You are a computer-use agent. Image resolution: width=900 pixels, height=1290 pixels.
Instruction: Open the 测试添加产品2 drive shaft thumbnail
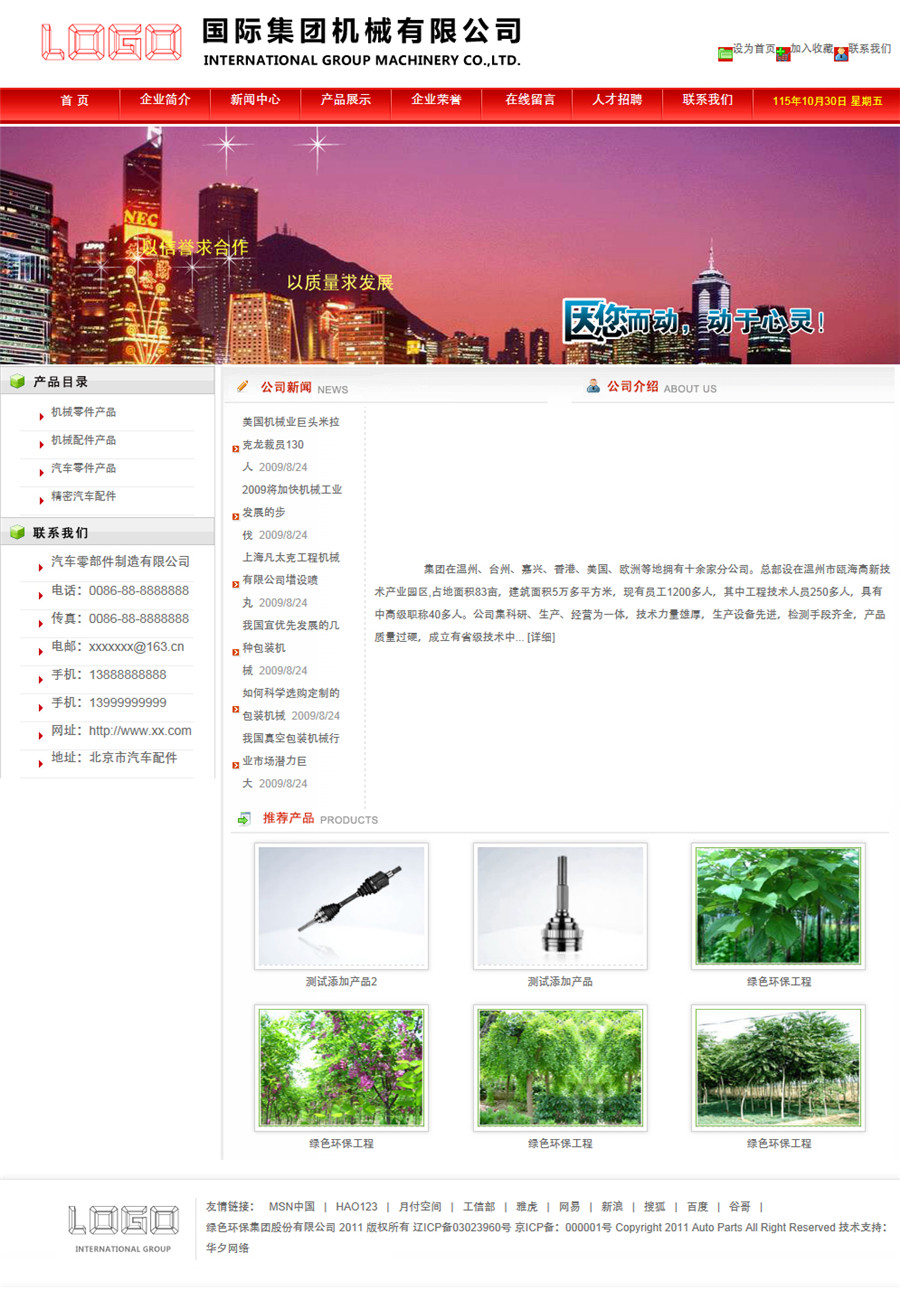point(341,905)
